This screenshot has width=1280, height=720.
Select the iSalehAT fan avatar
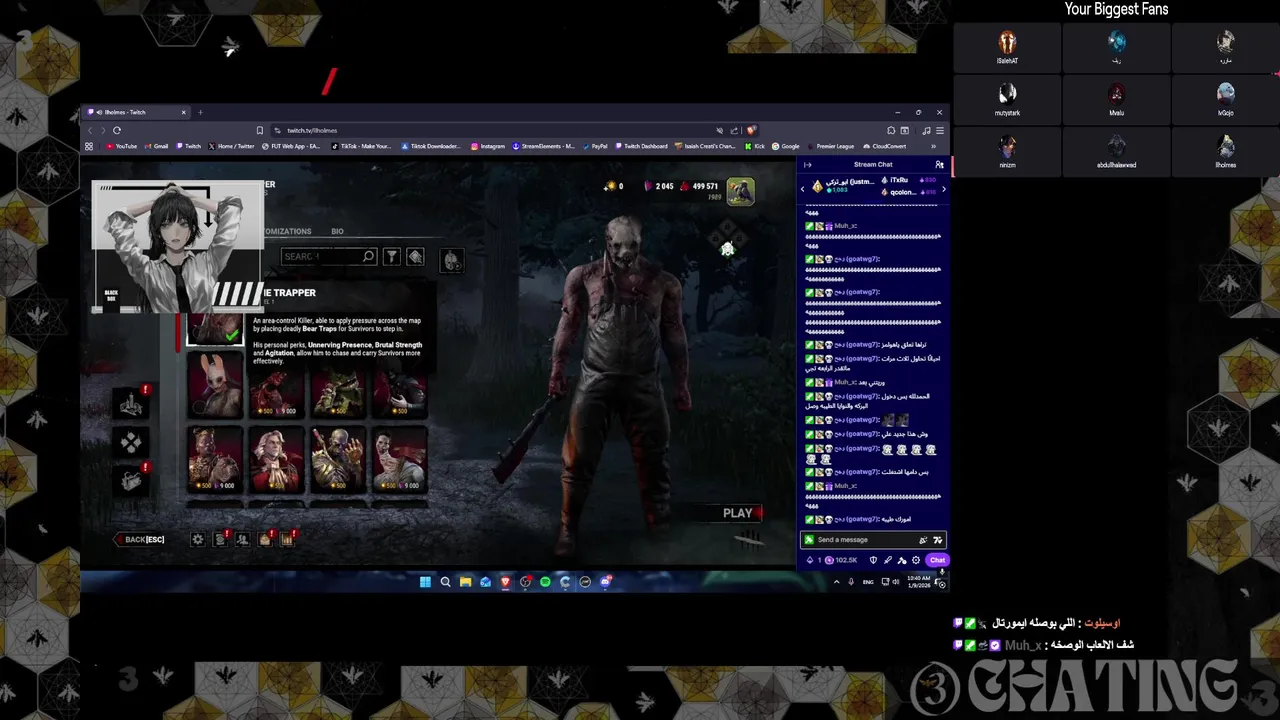(x=1007, y=42)
